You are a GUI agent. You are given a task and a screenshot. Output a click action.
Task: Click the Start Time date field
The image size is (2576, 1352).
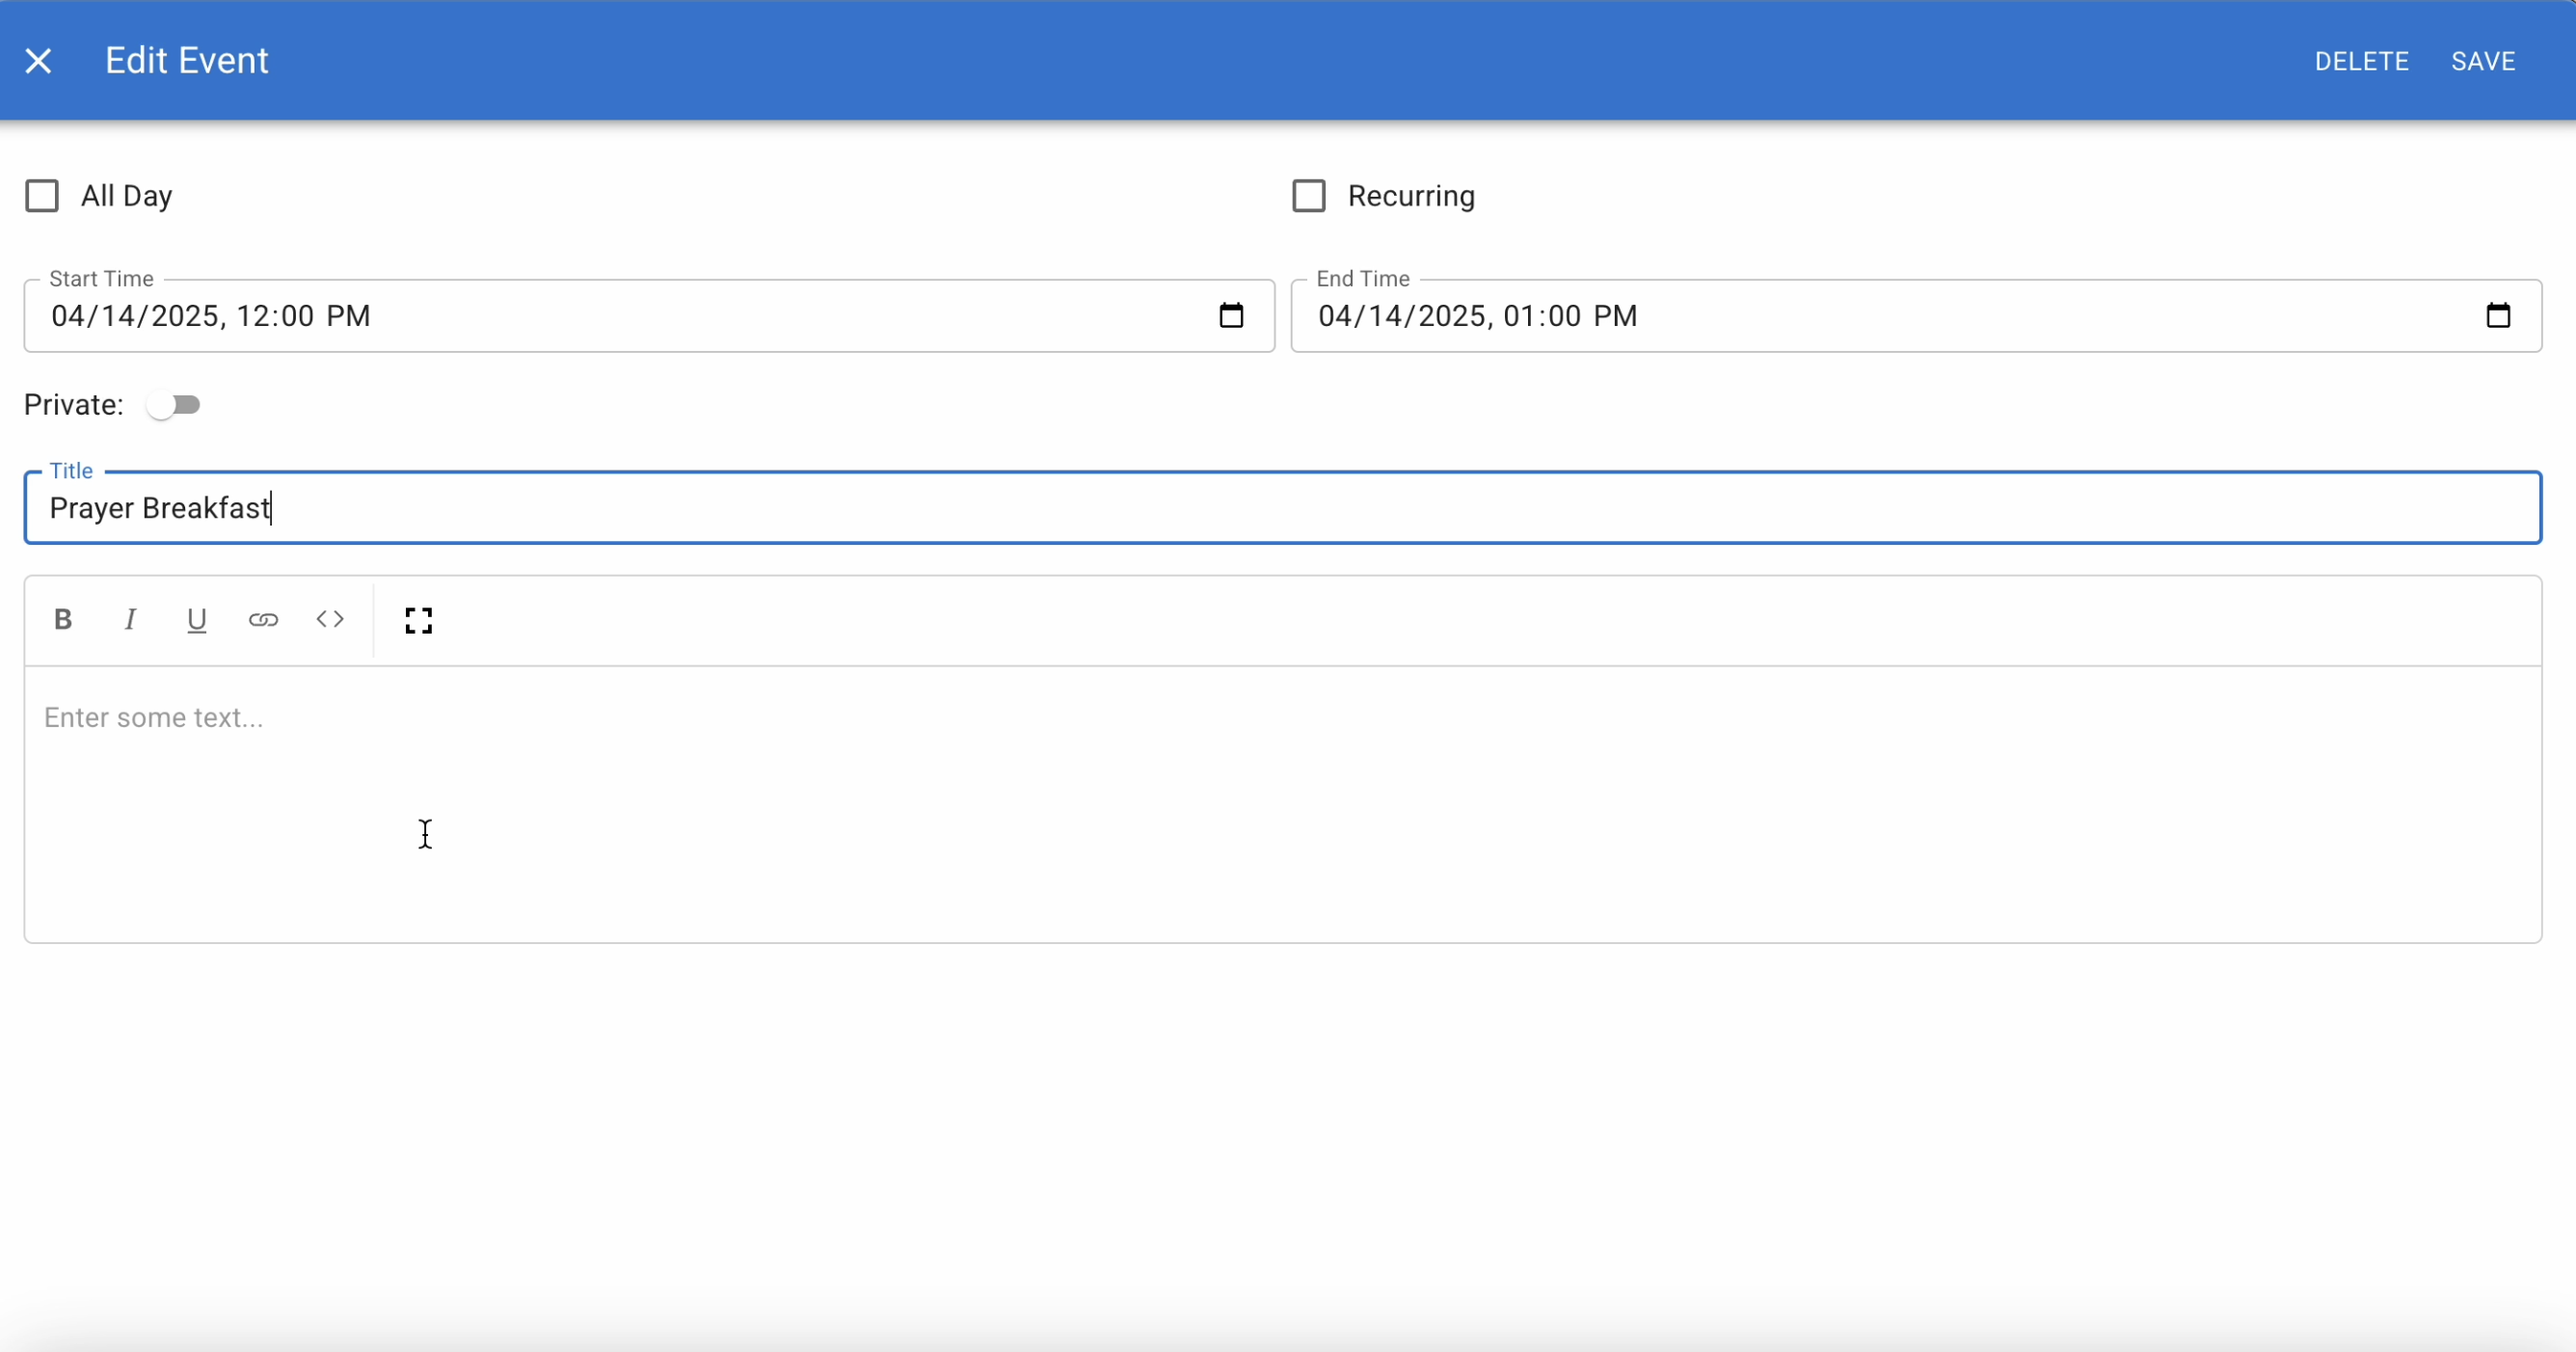coord(600,316)
